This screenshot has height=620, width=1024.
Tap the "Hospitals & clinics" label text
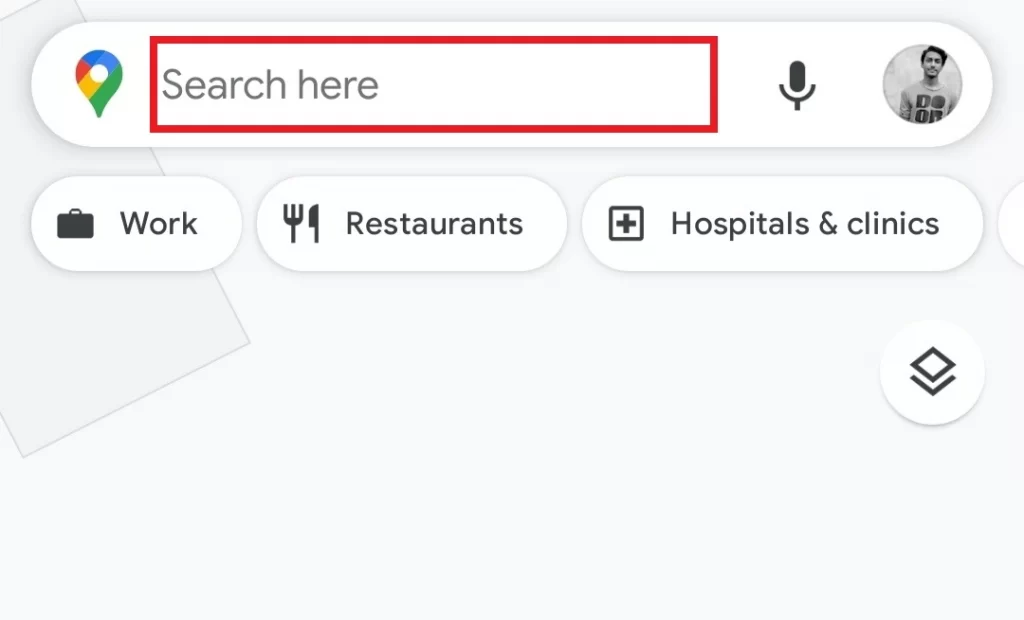[805, 224]
